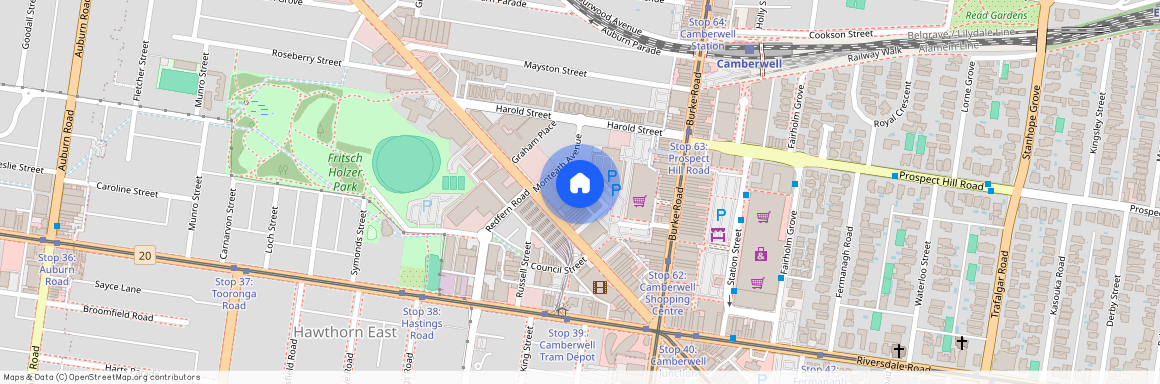Screen dimensions: 1160x384
Task: Select the brown cinema film icon
Action: click(600, 286)
